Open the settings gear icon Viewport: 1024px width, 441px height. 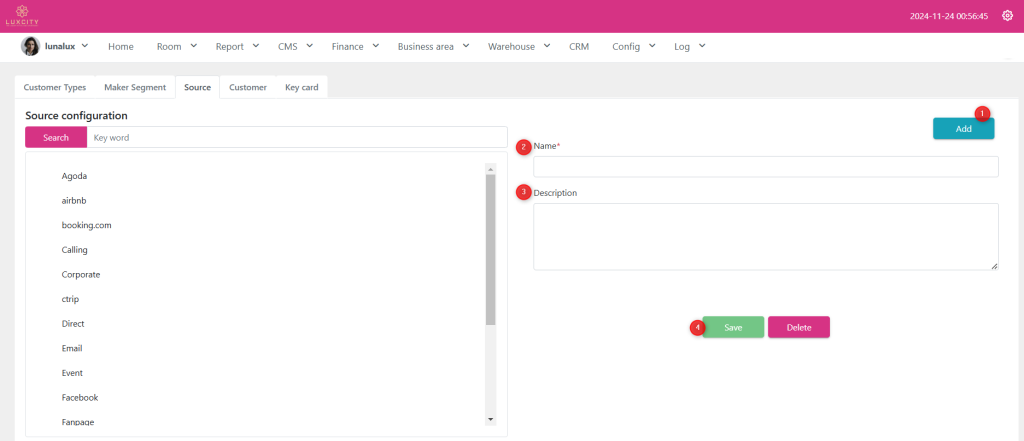tap(1007, 16)
